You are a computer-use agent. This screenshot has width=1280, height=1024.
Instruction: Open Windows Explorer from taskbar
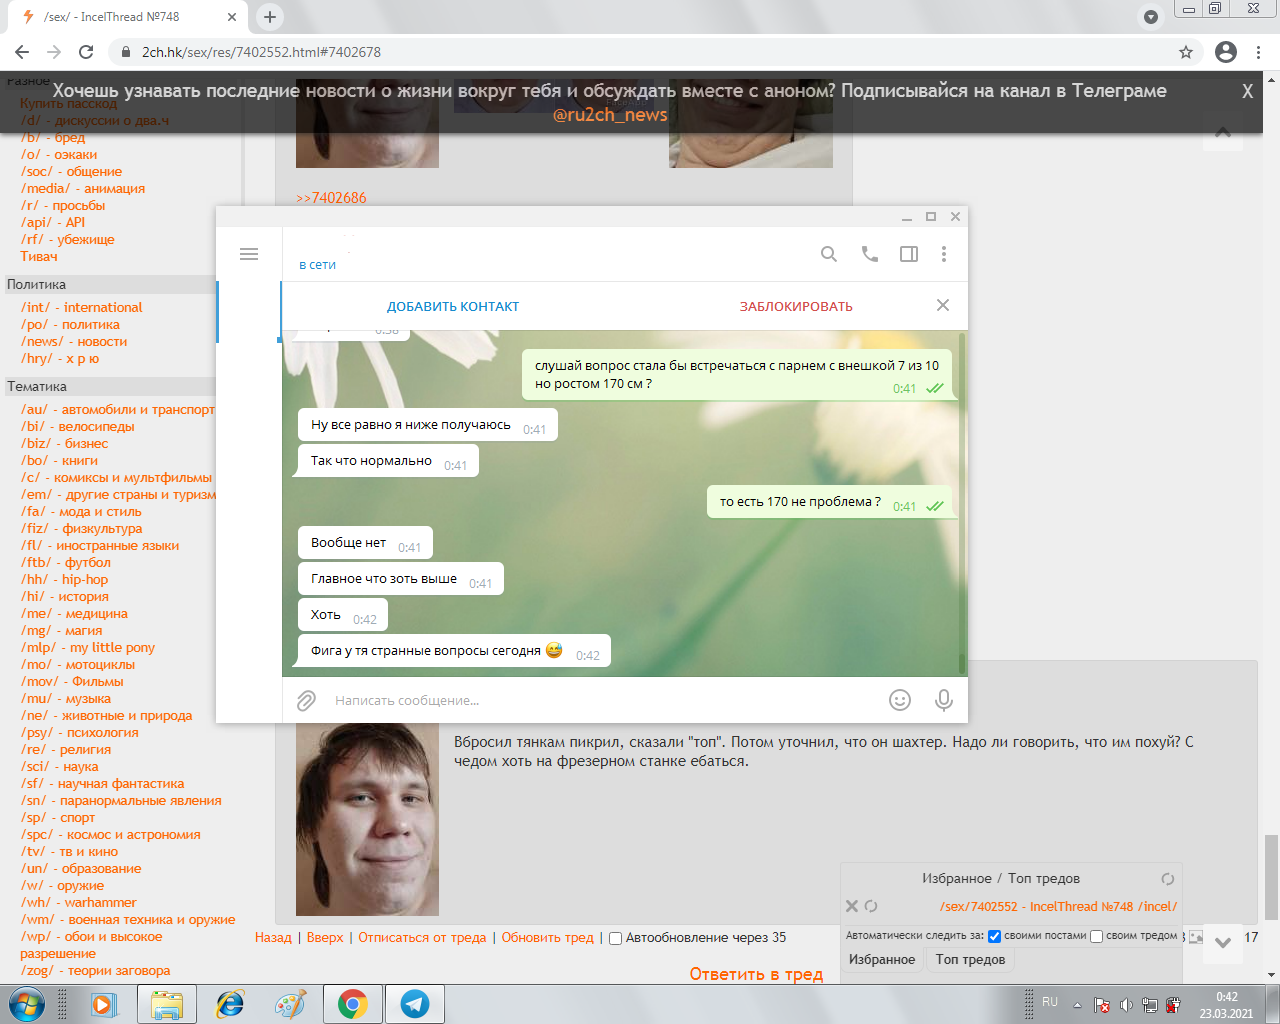(x=167, y=1004)
